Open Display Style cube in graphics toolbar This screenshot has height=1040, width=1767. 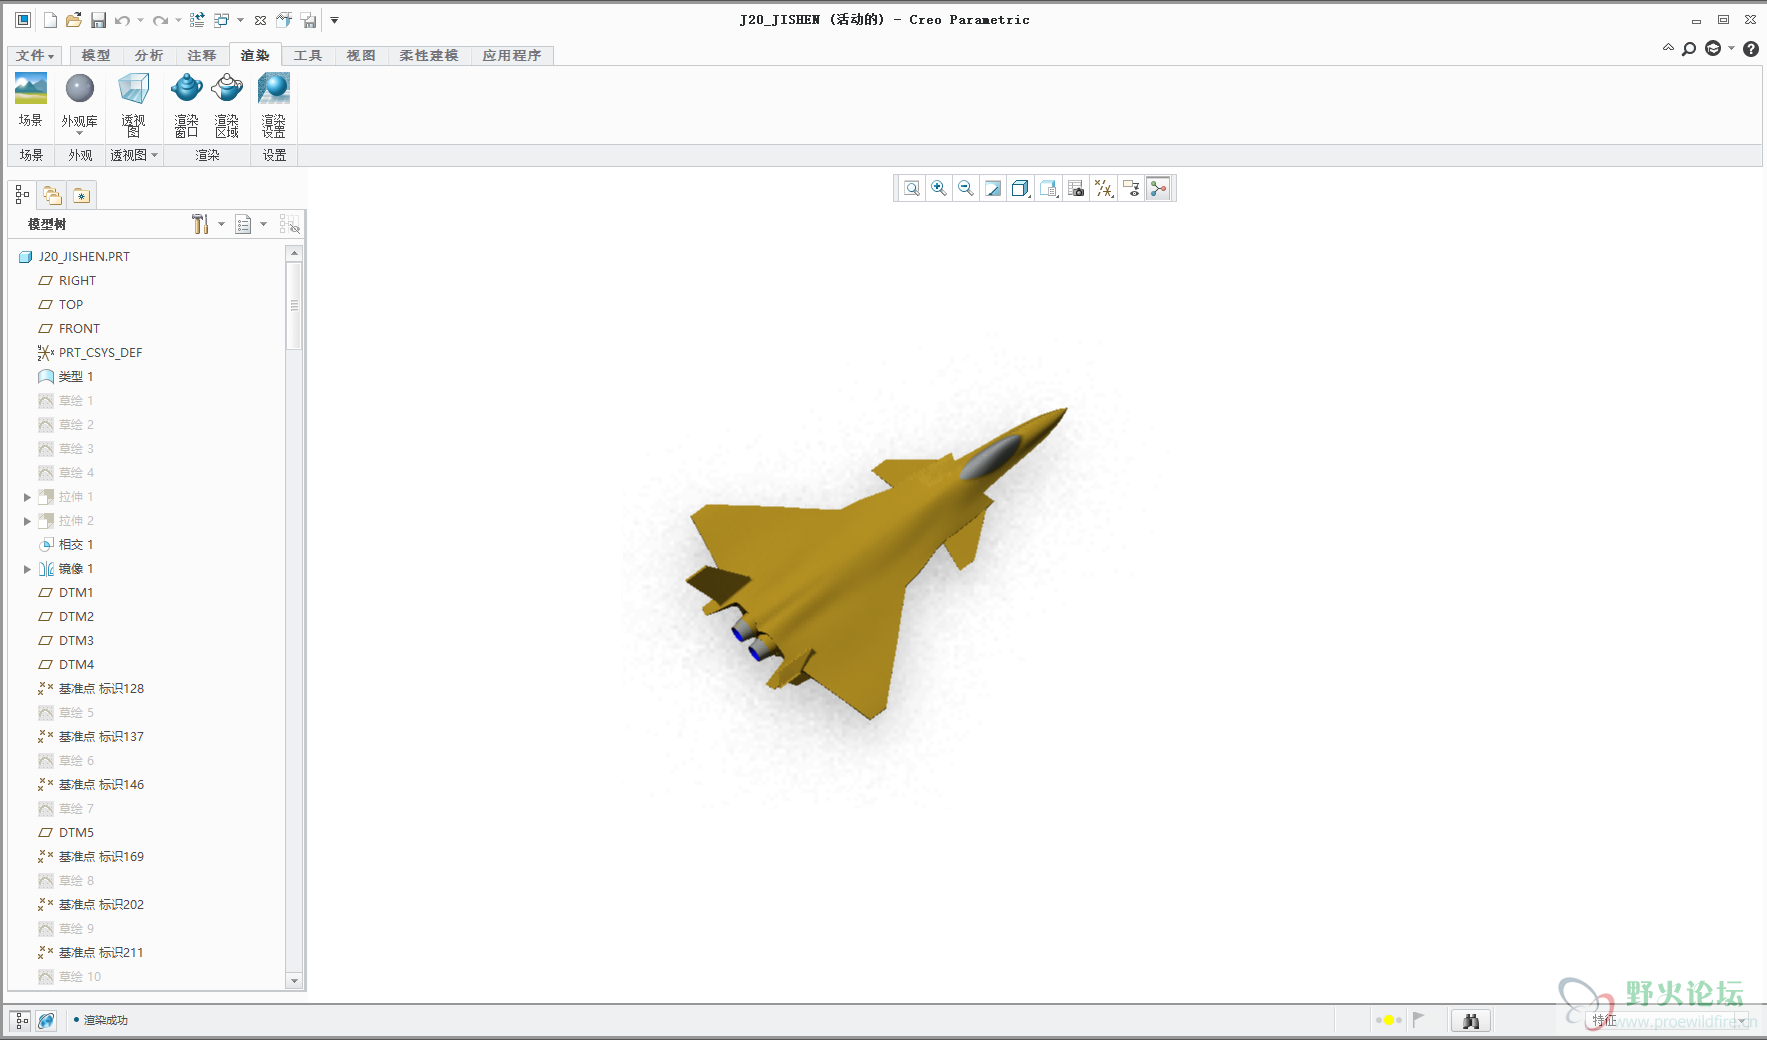(x=1020, y=188)
